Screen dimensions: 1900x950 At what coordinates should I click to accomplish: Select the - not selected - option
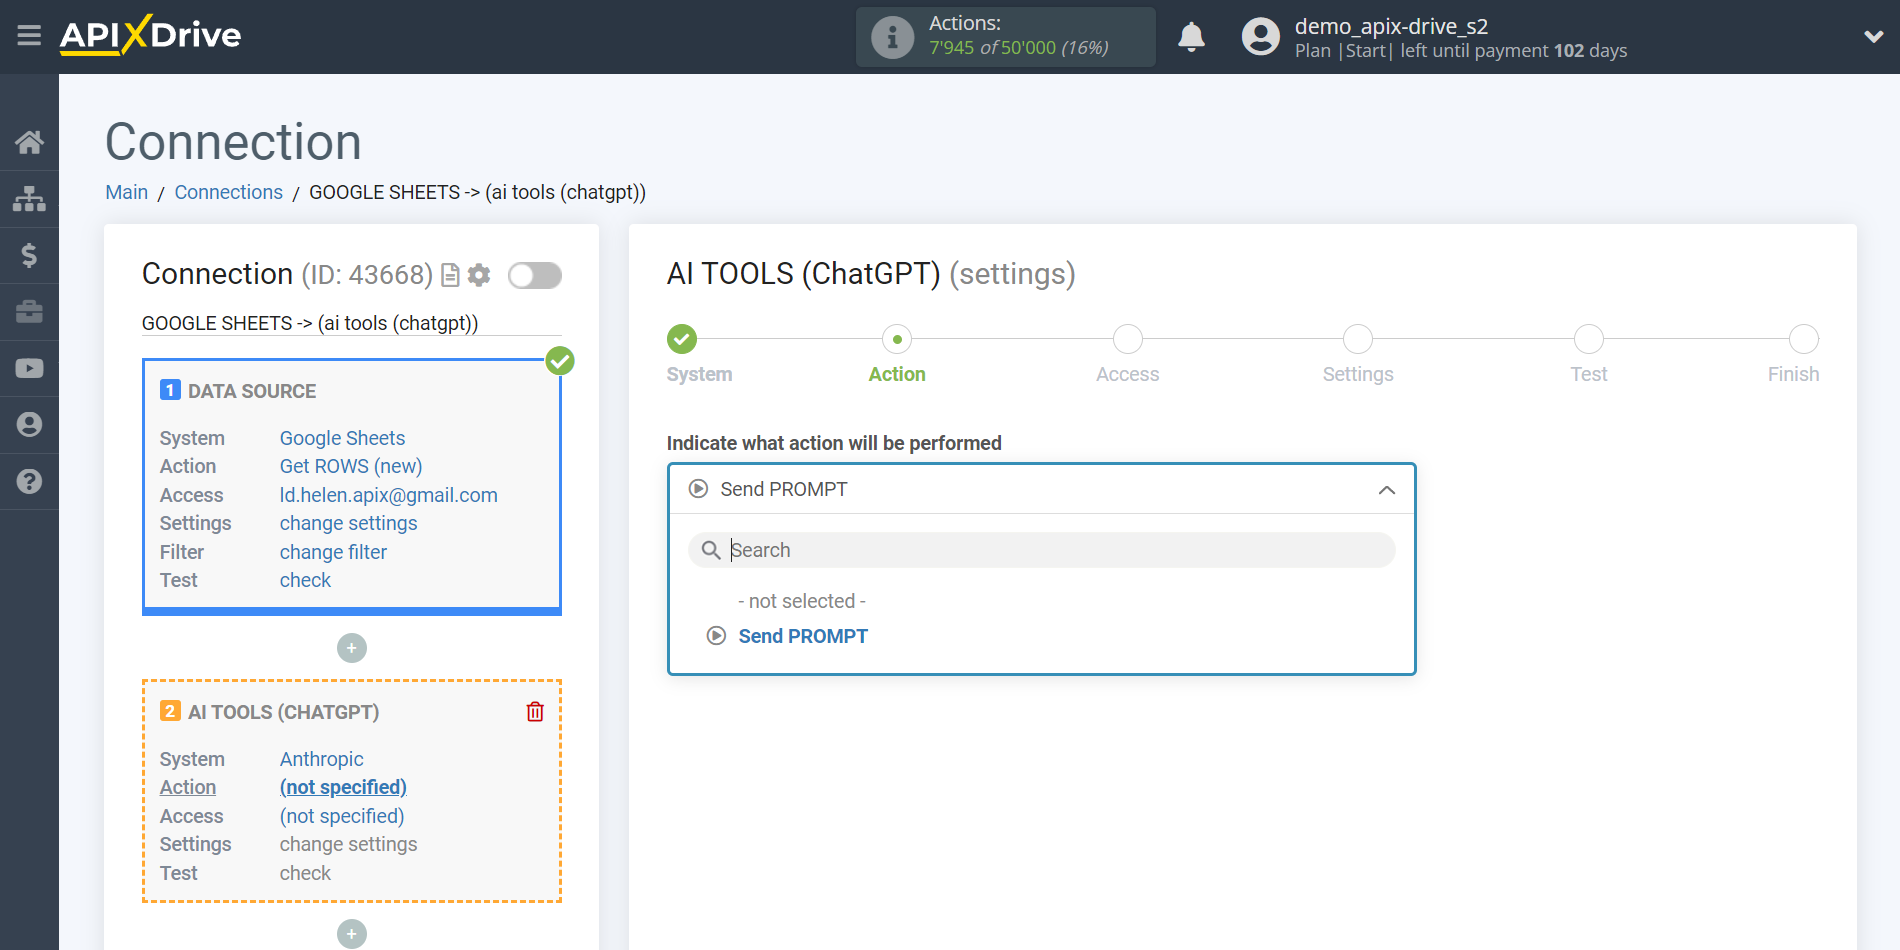pyautogui.click(x=802, y=601)
